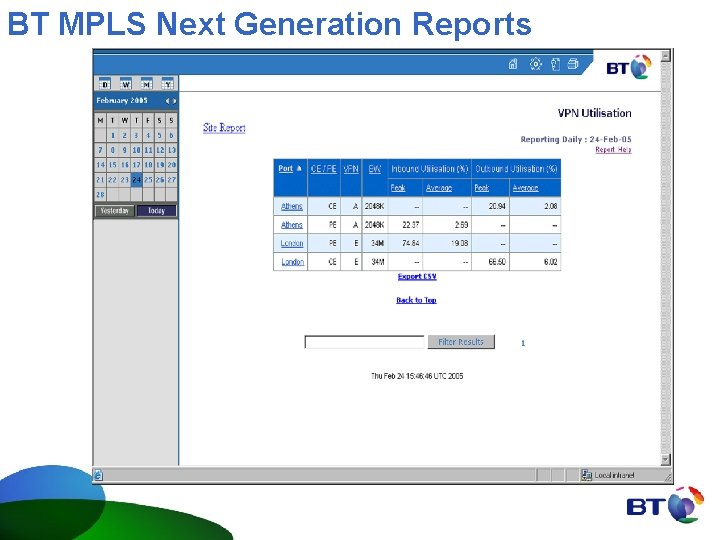Sort table by BW column header
Screen dimensions: 720x540
375,169
